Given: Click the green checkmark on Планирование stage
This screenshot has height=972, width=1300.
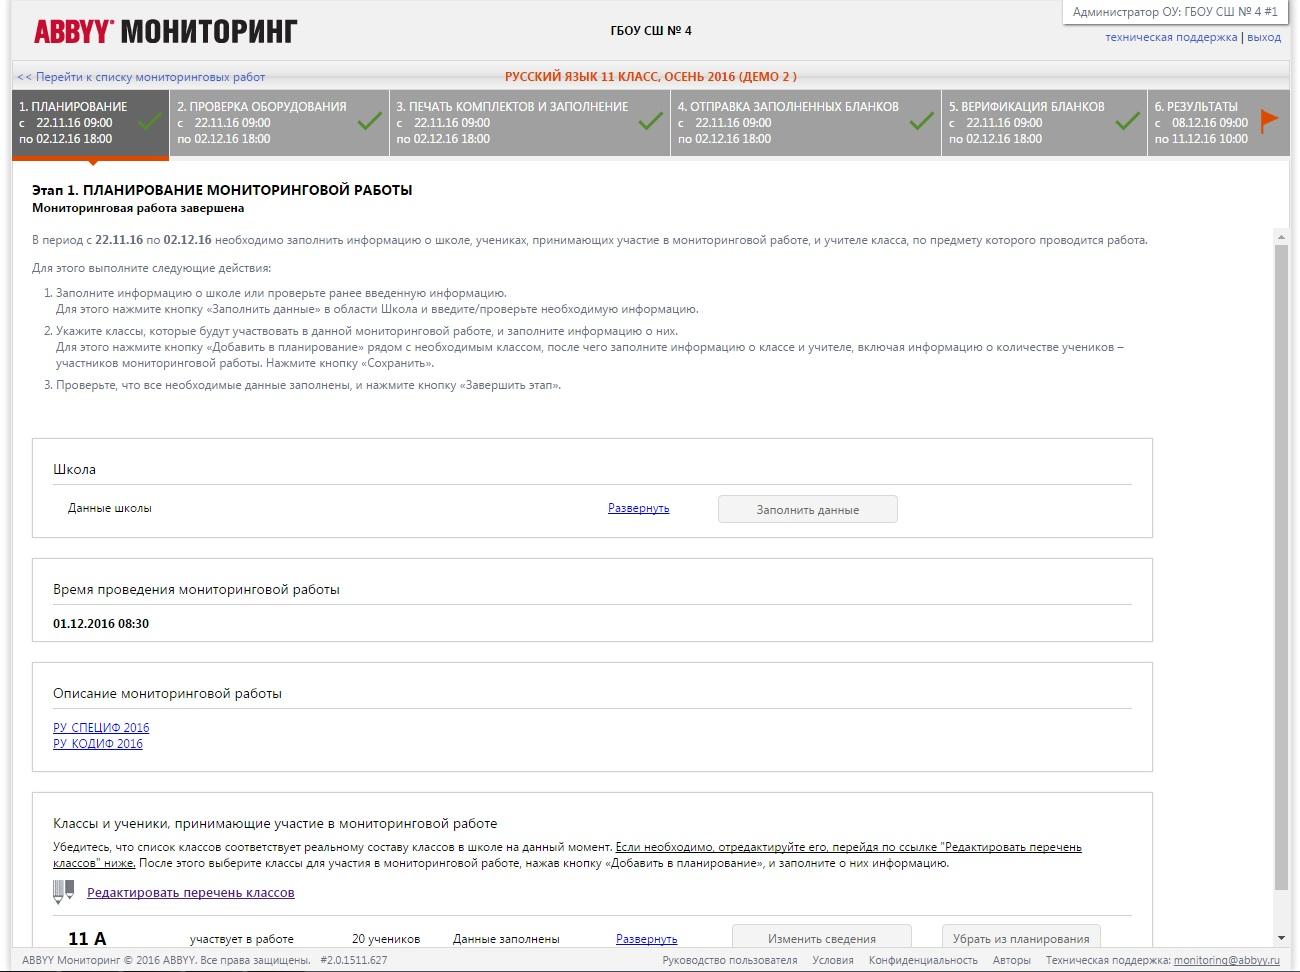Looking at the screenshot, I should click(150, 121).
